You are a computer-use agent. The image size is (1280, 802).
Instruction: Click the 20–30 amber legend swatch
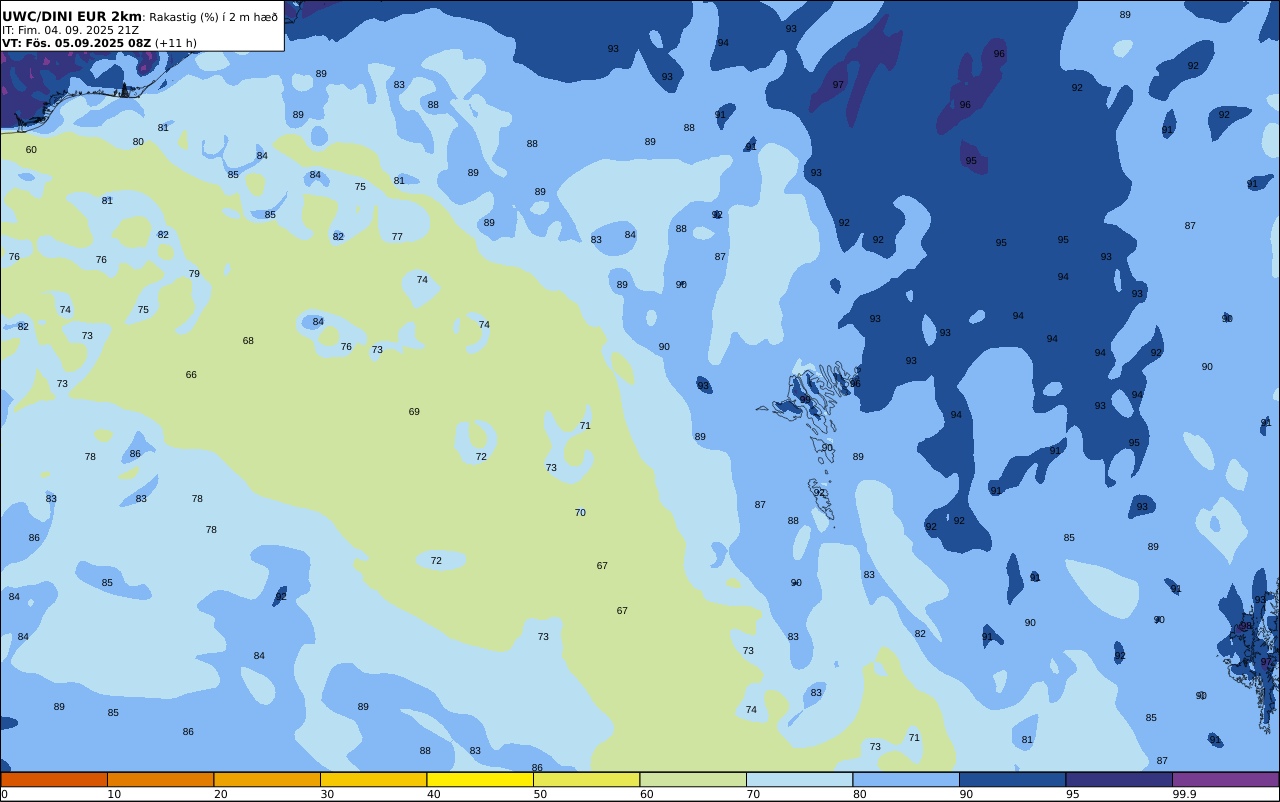point(267,779)
